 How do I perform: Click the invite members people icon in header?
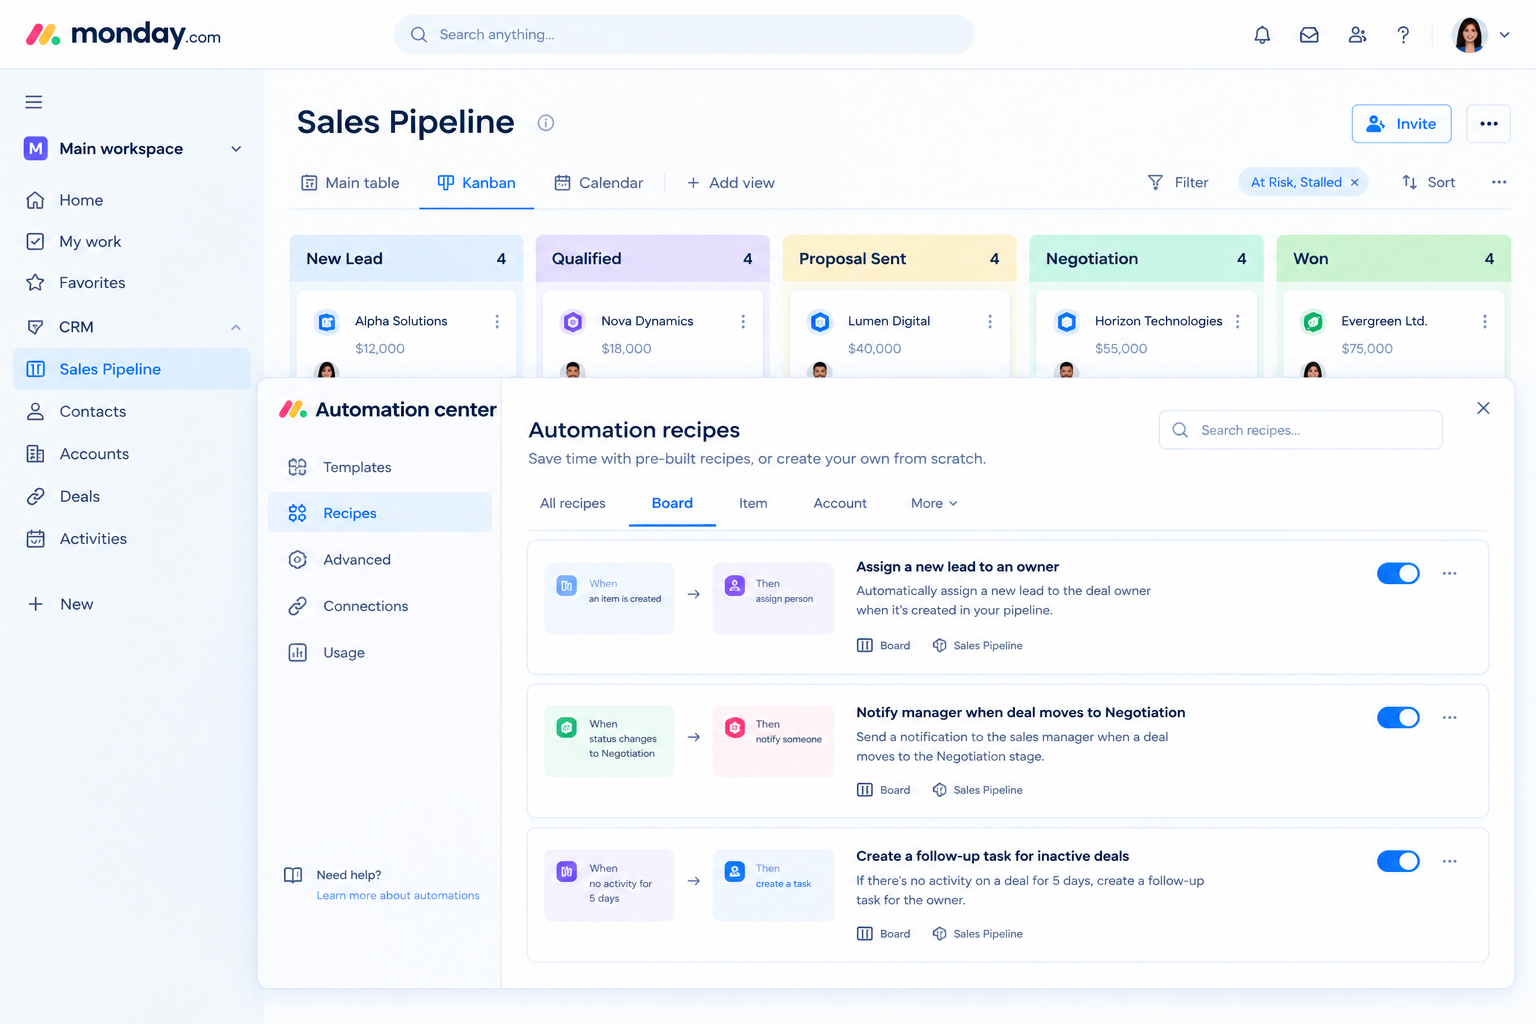1357,35
